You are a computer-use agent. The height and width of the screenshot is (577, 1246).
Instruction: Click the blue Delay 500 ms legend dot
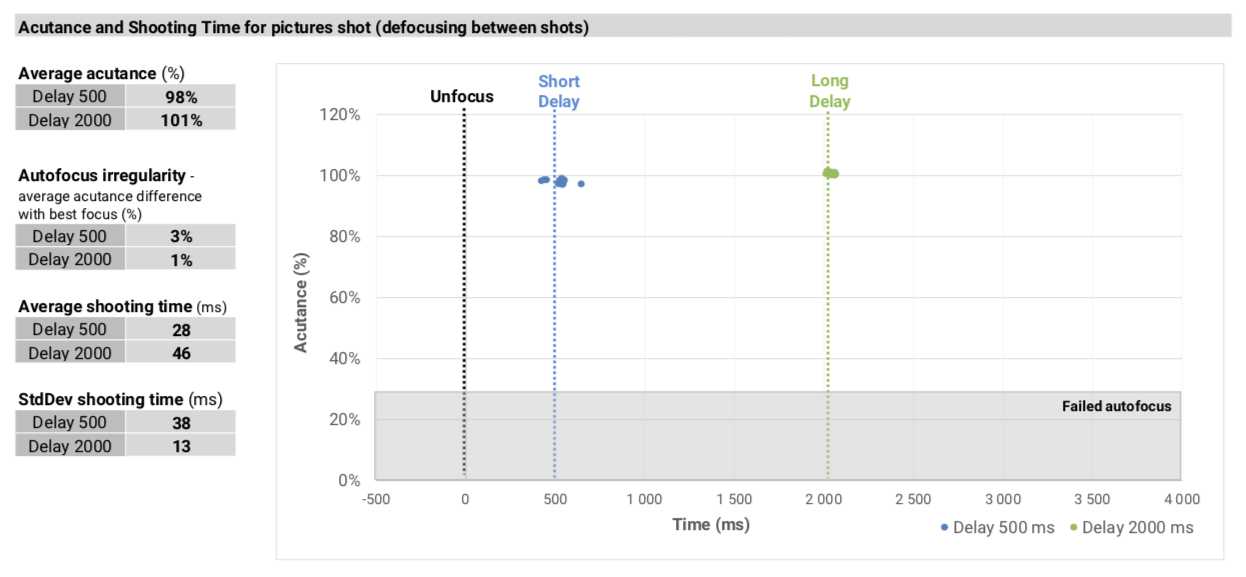click(944, 527)
